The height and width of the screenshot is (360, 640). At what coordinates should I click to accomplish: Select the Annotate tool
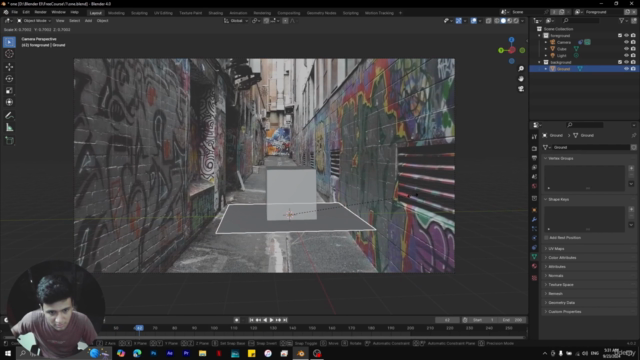point(9,116)
